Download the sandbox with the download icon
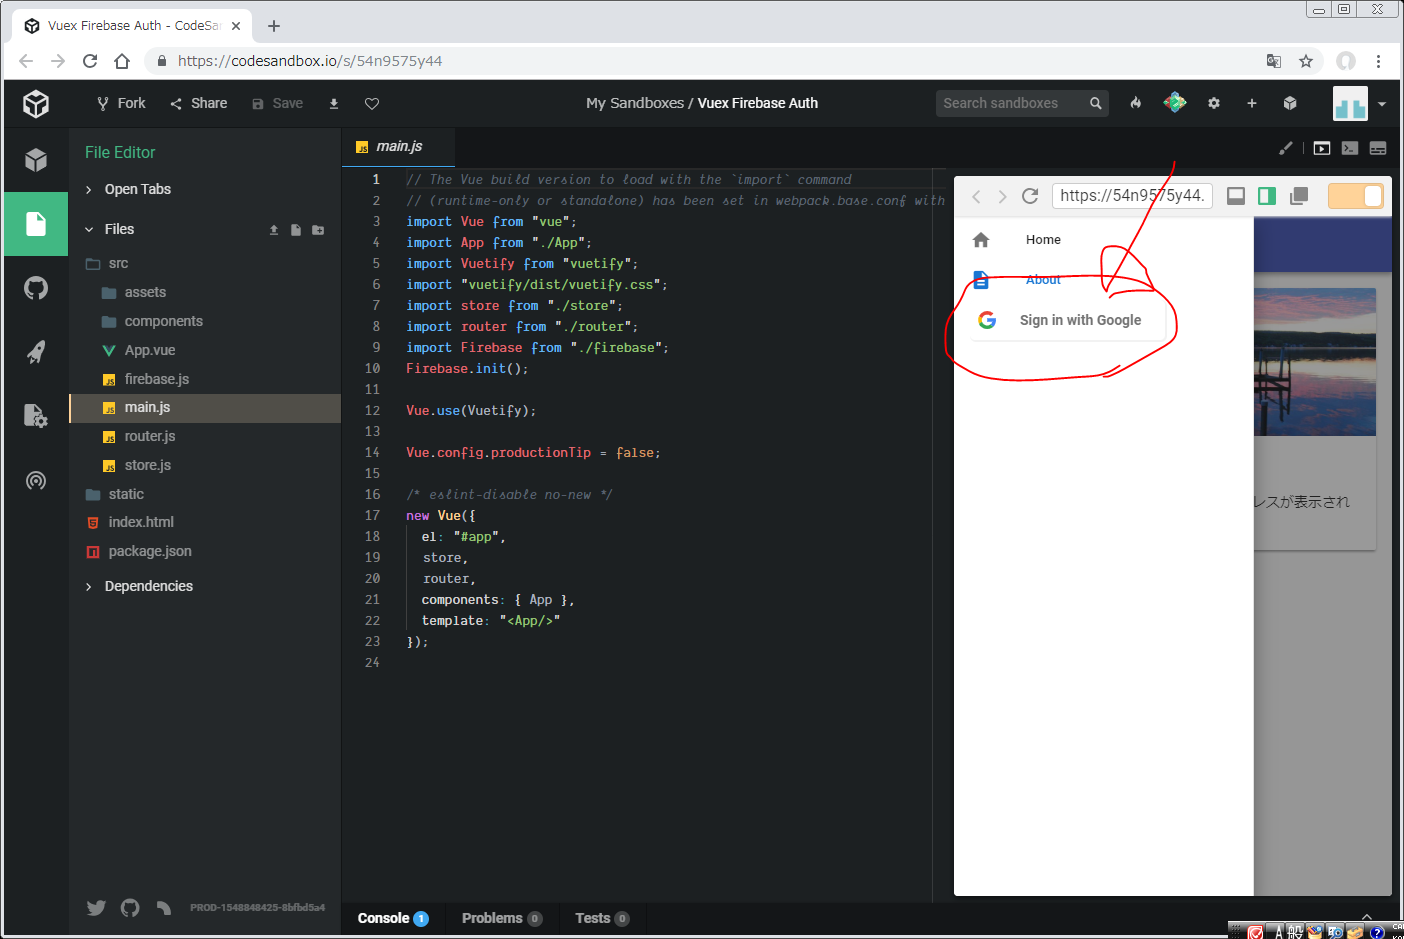 [x=334, y=104]
